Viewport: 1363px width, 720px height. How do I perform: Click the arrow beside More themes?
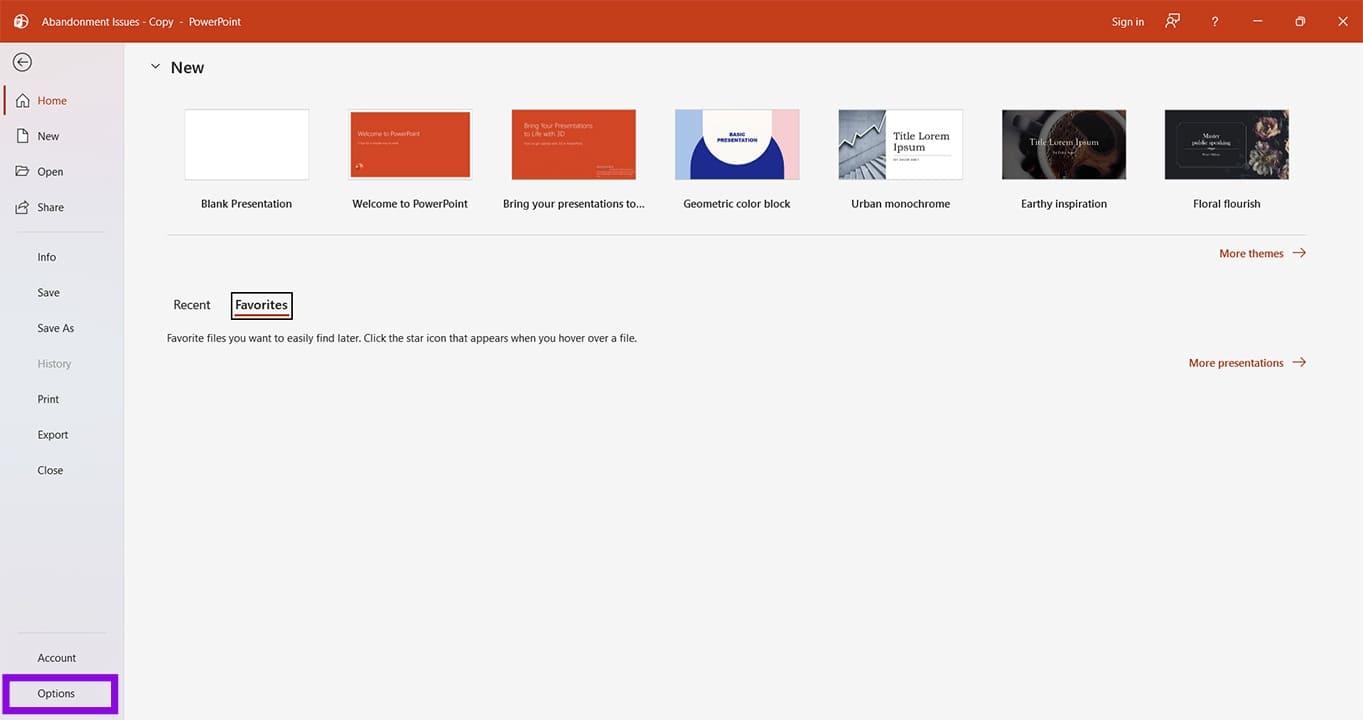coord(1299,253)
